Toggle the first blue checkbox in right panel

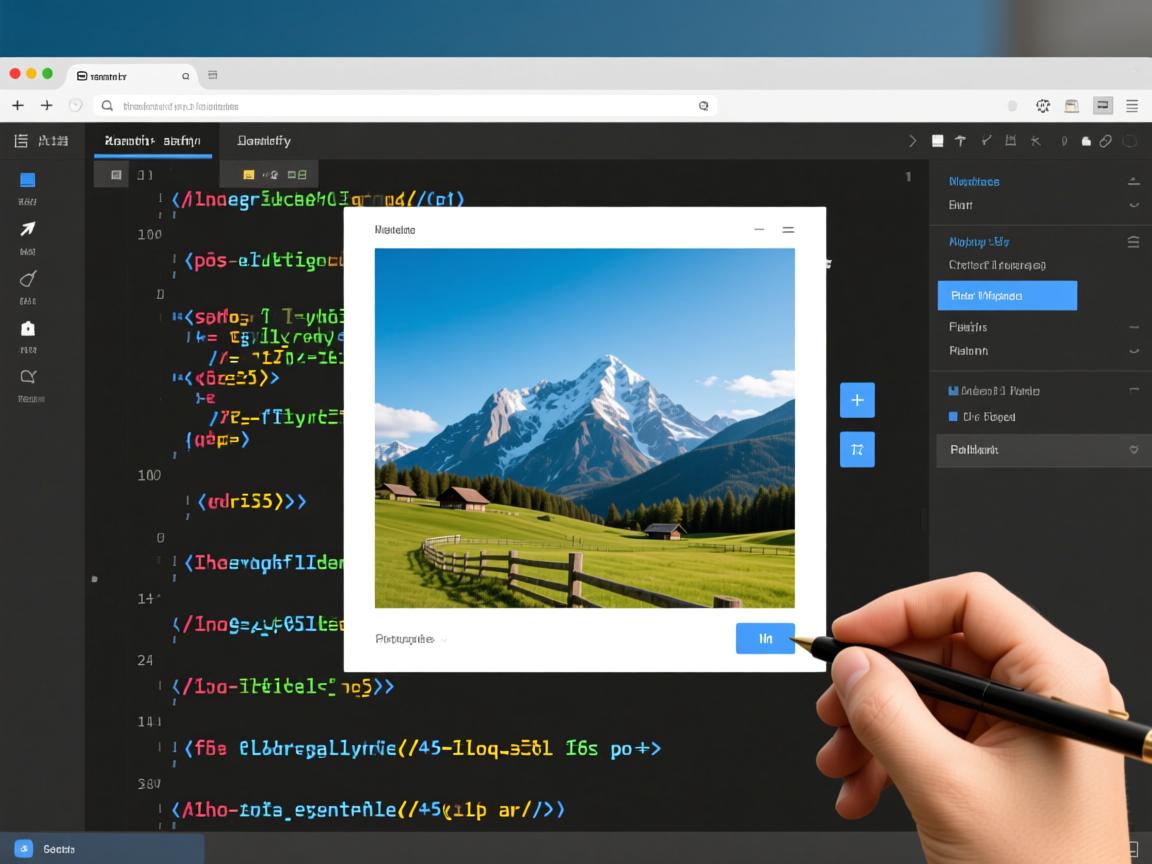tap(953, 391)
